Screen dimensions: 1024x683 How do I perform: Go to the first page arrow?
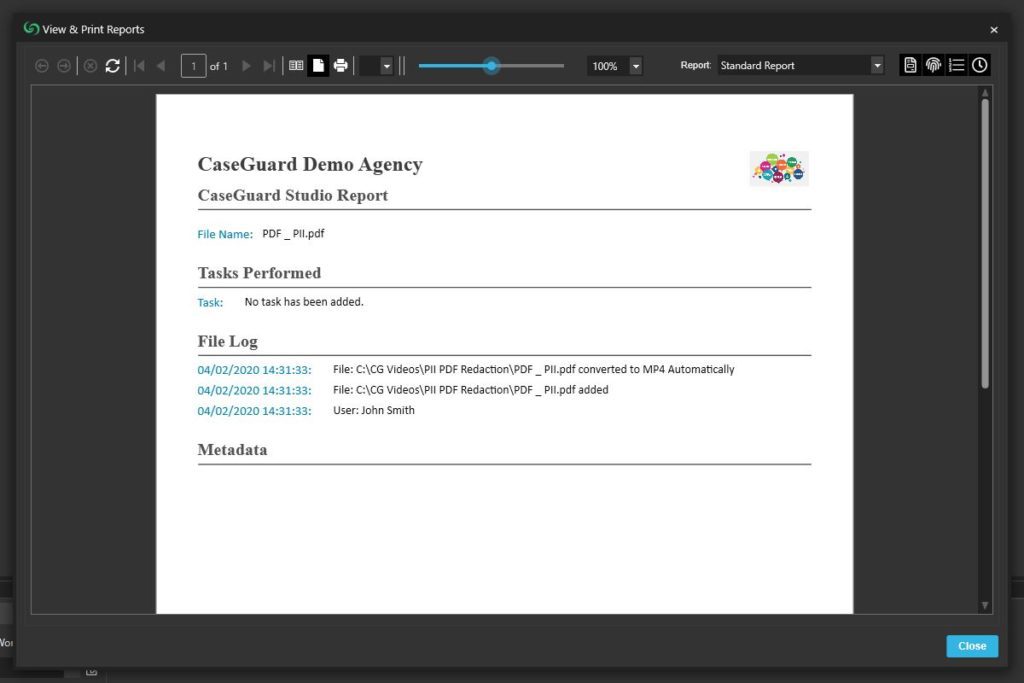139,66
